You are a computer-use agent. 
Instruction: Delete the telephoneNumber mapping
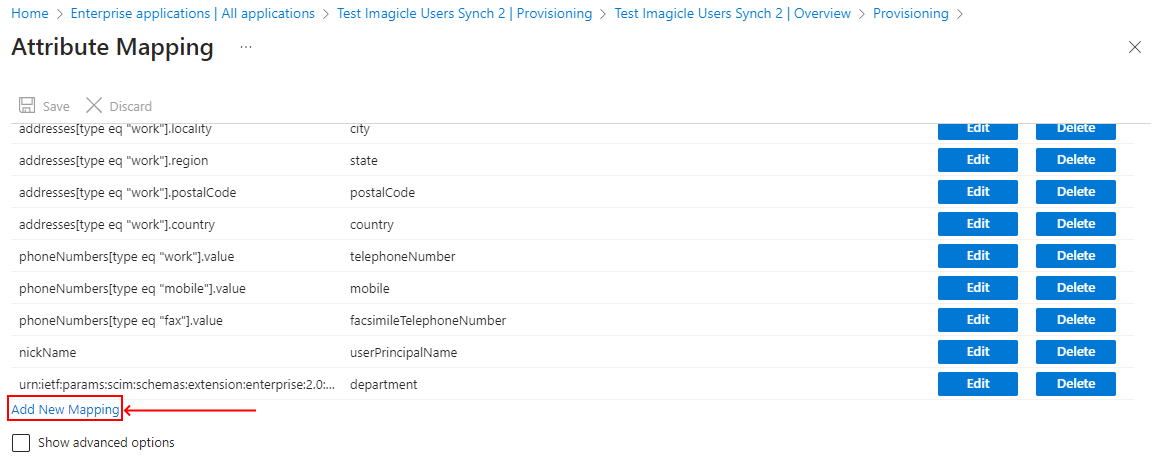1075,256
